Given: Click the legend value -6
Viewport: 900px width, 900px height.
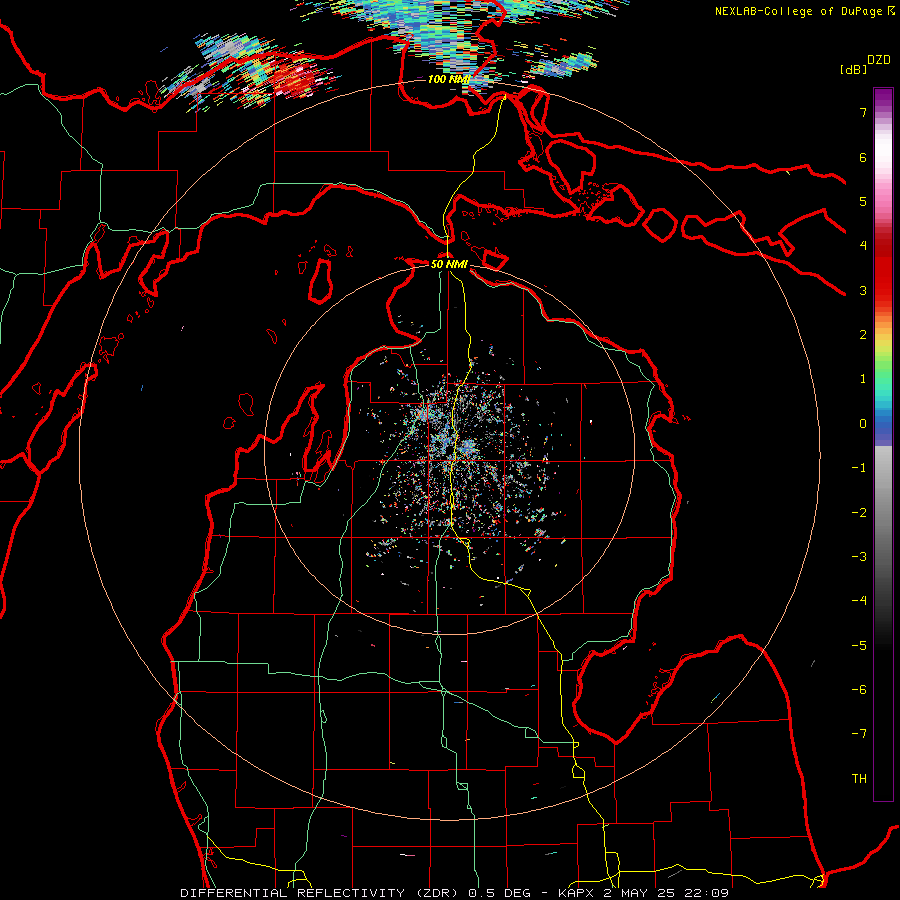Looking at the screenshot, I should pos(859,690).
